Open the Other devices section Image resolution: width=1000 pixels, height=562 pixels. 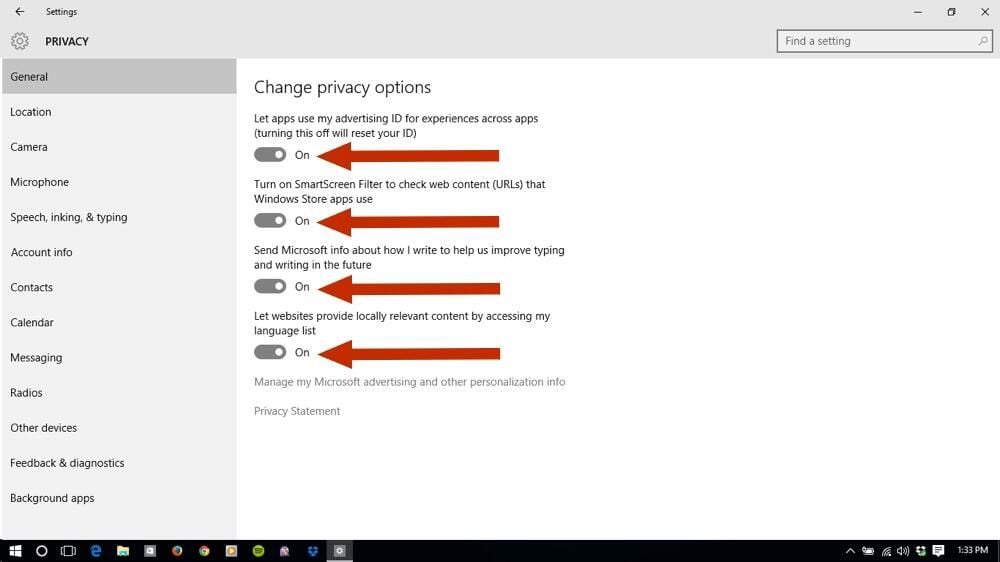coord(119,427)
